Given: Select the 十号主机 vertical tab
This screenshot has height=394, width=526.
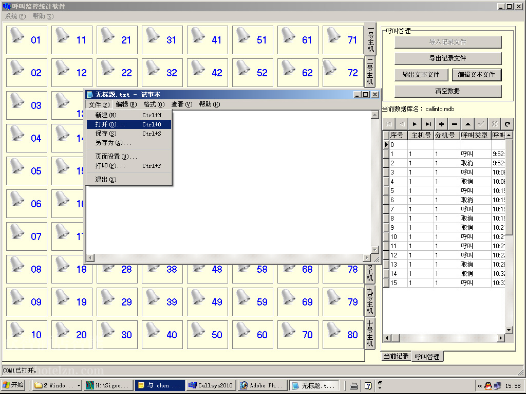Looking at the screenshot, I should [370, 333].
